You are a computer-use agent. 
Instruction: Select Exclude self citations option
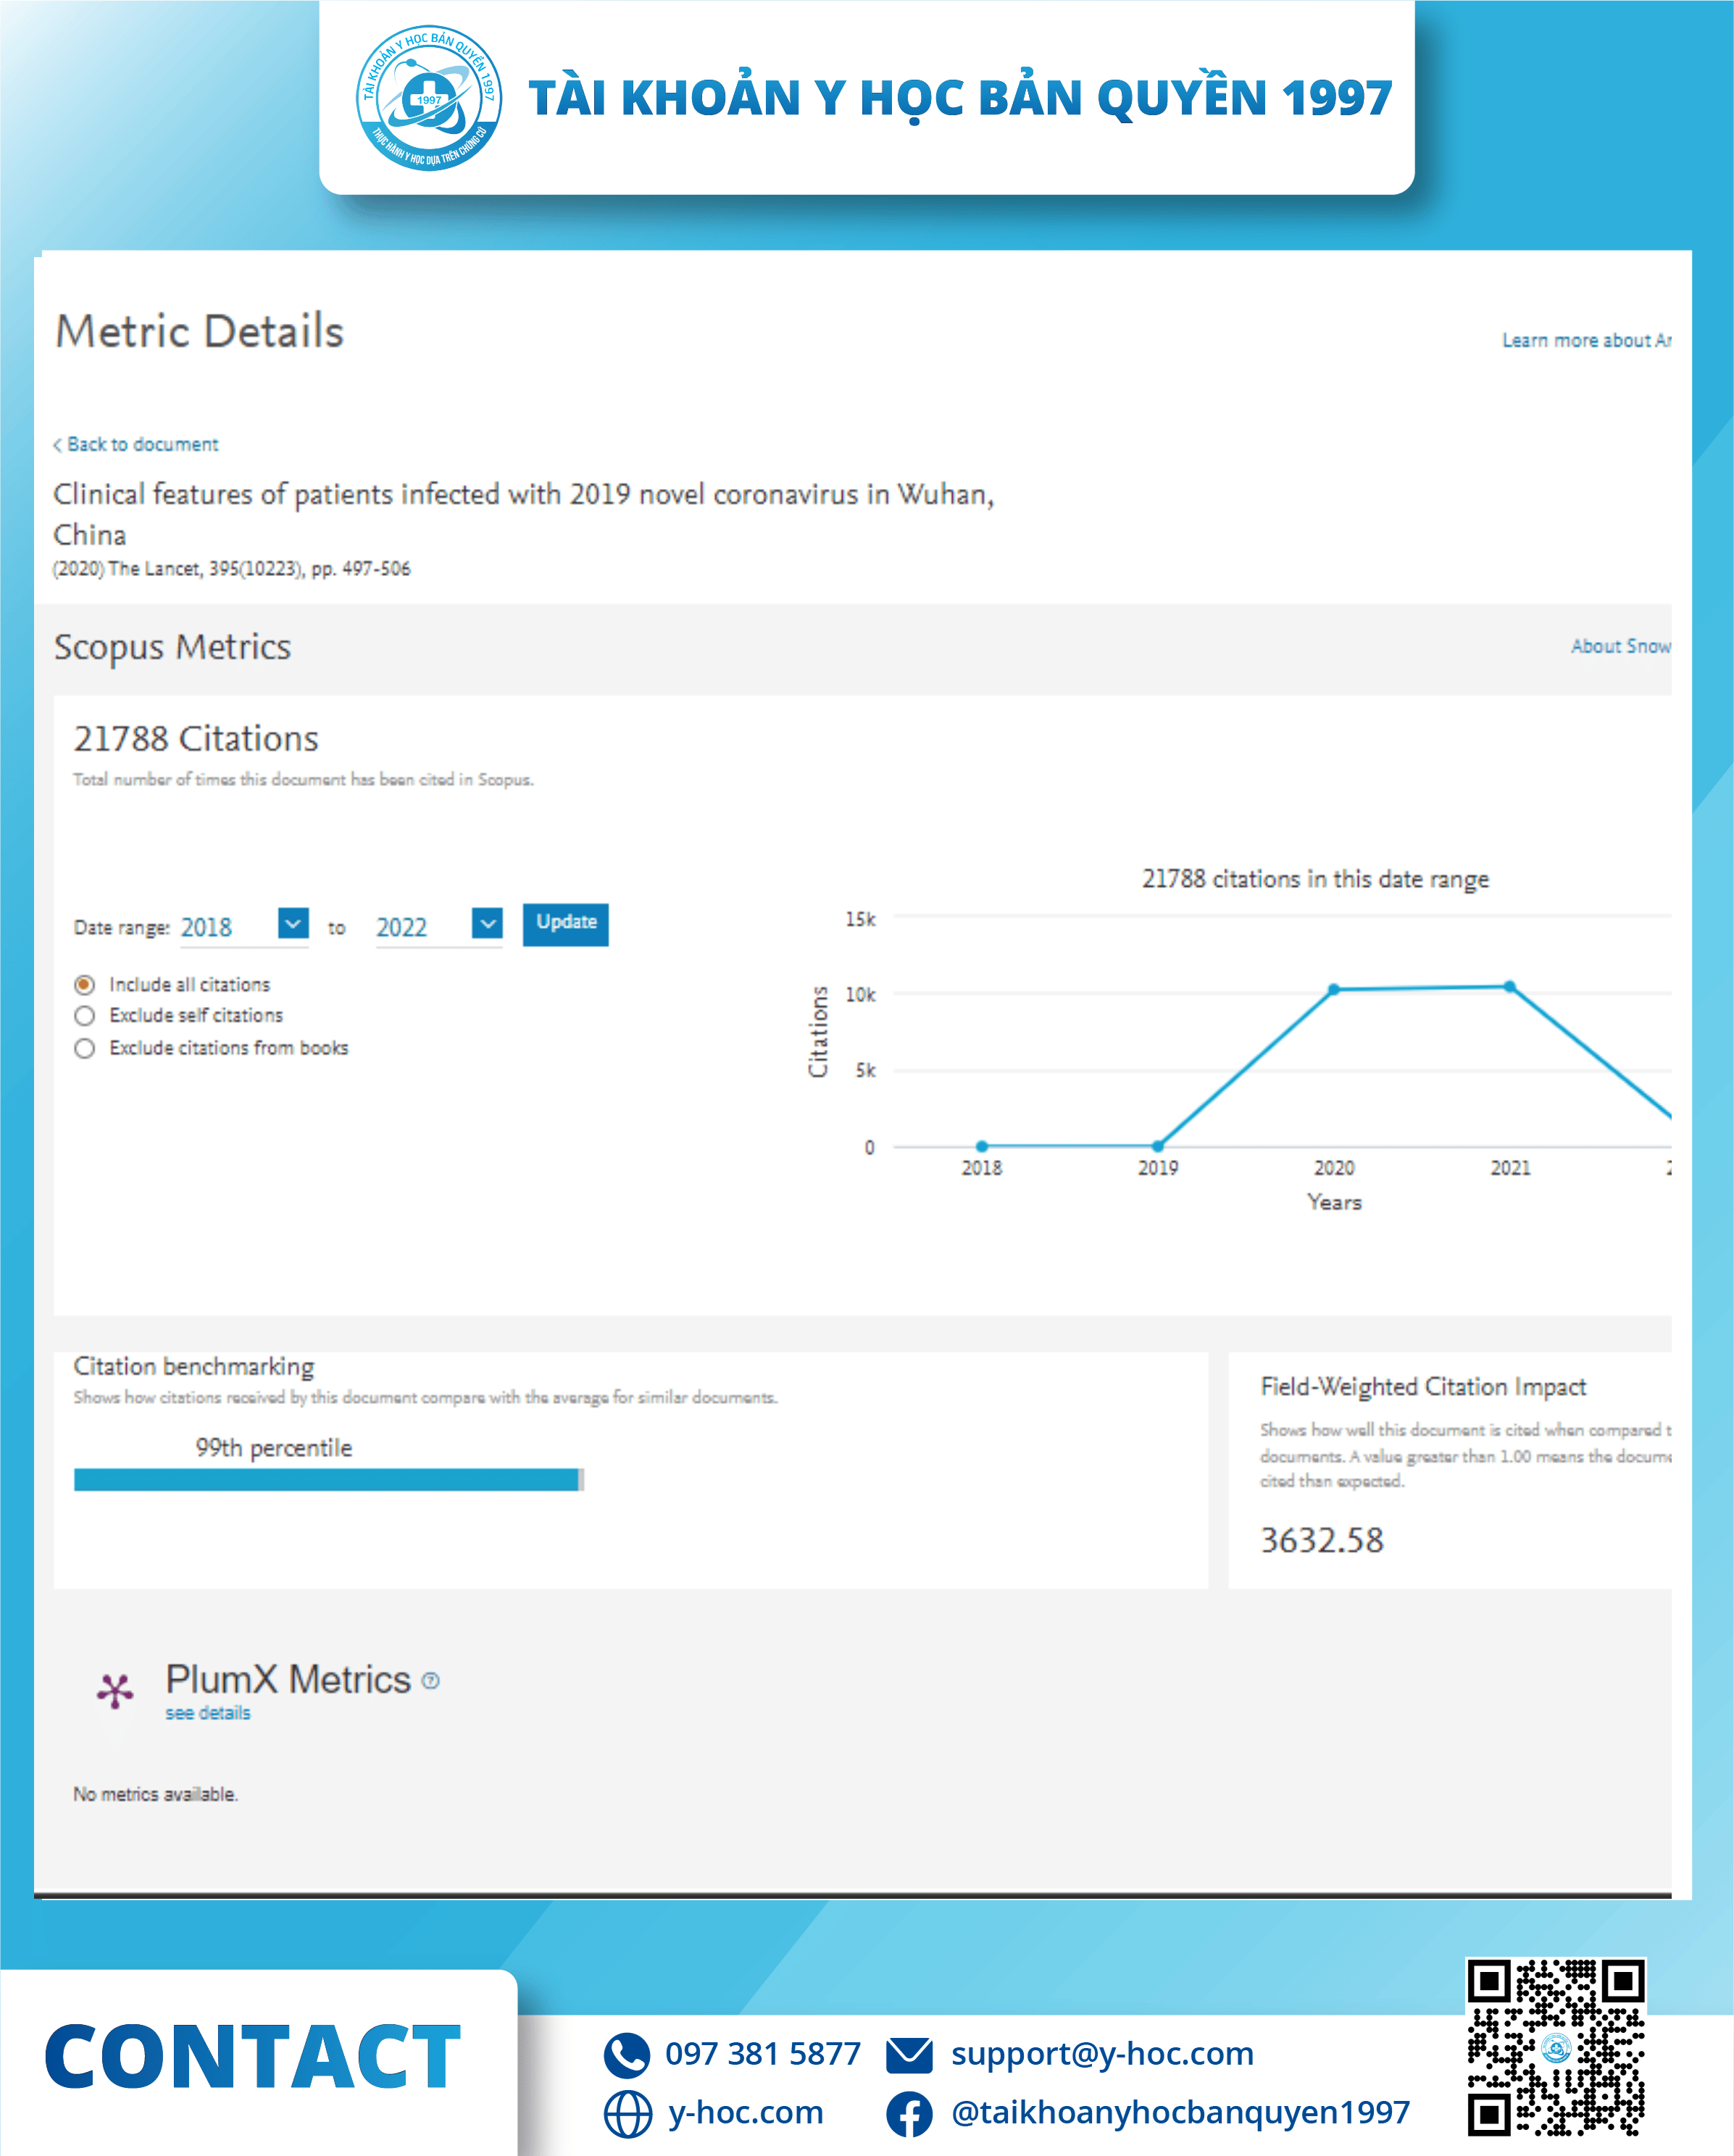coord(85,1016)
